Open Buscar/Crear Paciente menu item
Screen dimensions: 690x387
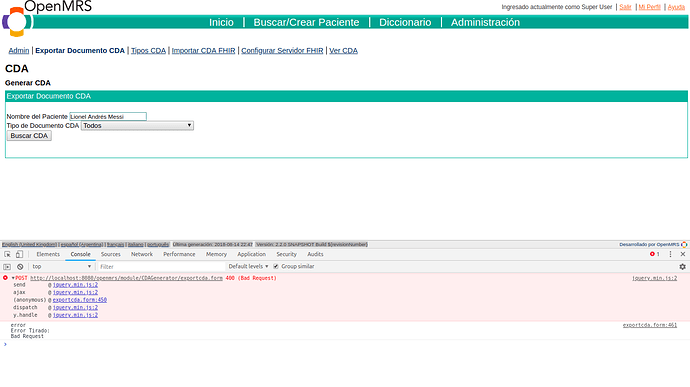pyautogui.click(x=306, y=22)
